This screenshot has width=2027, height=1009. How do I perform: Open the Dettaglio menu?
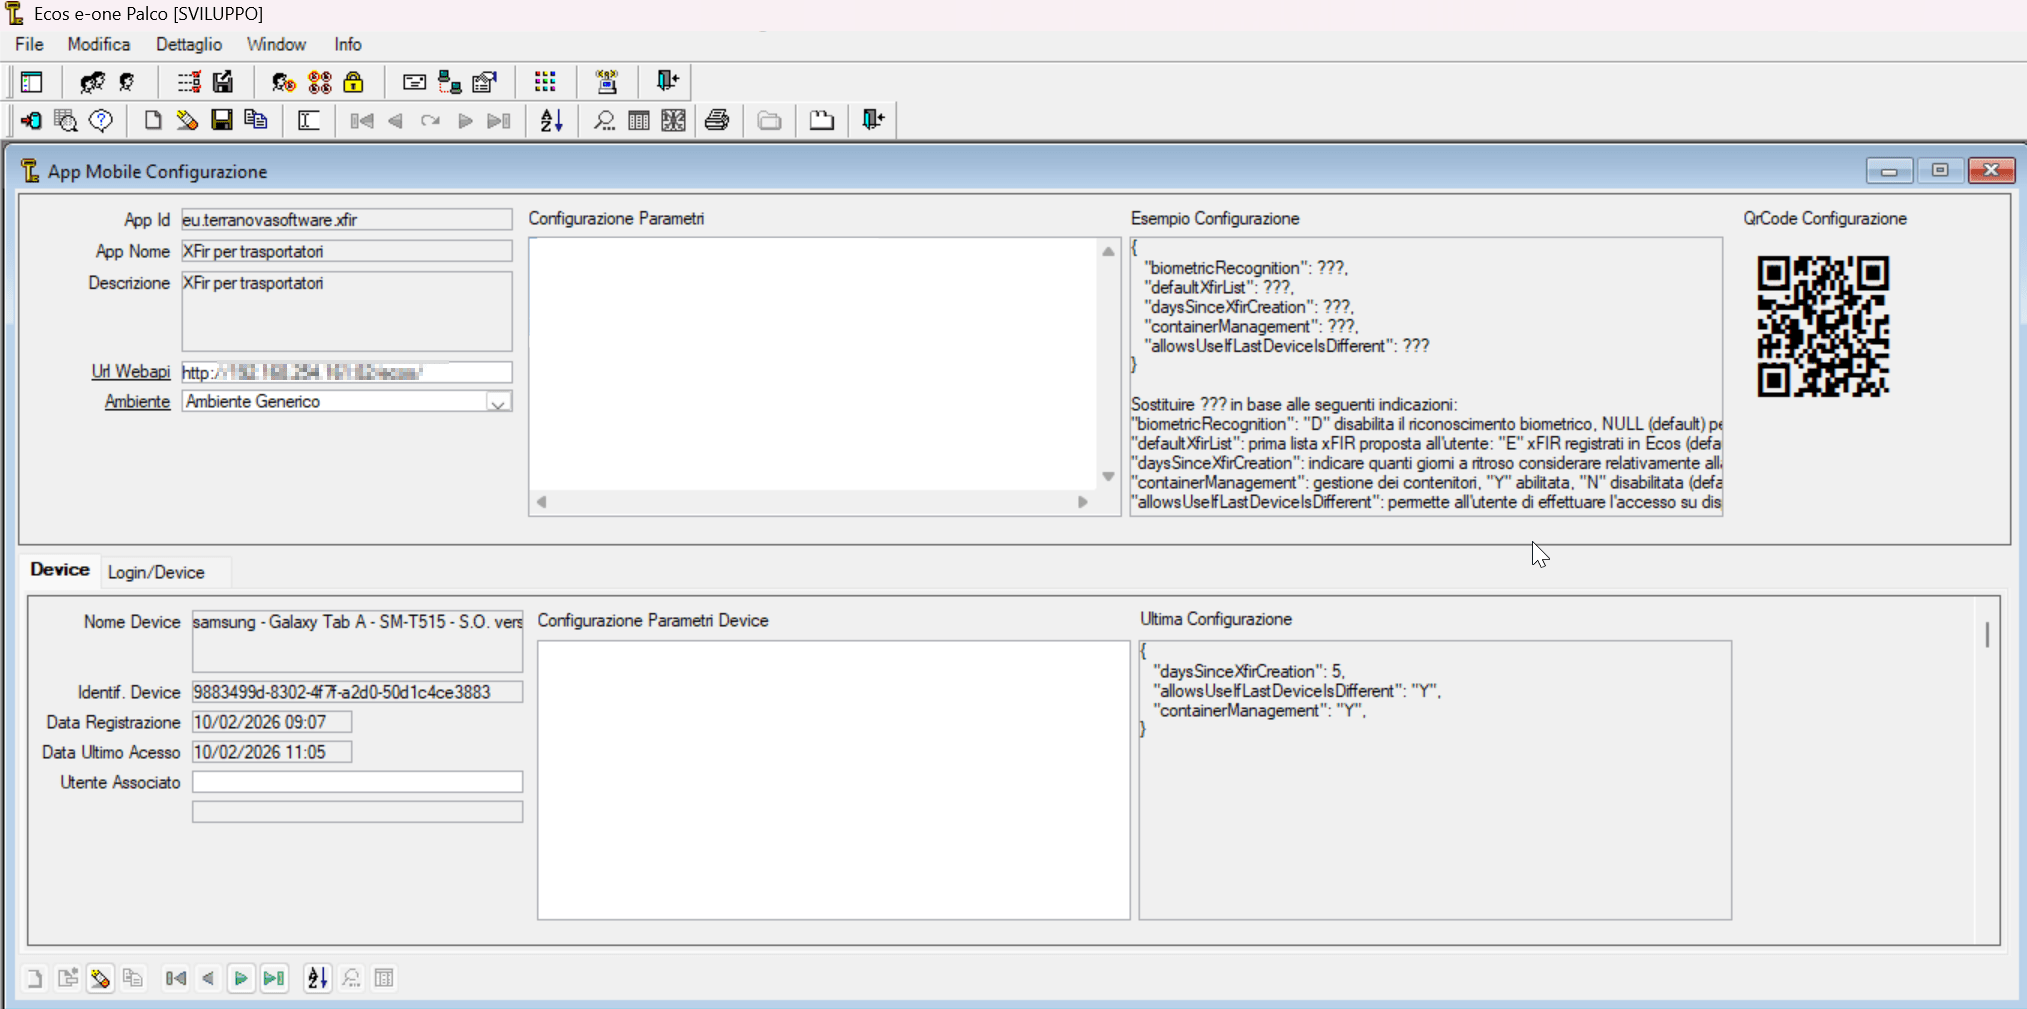[188, 45]
